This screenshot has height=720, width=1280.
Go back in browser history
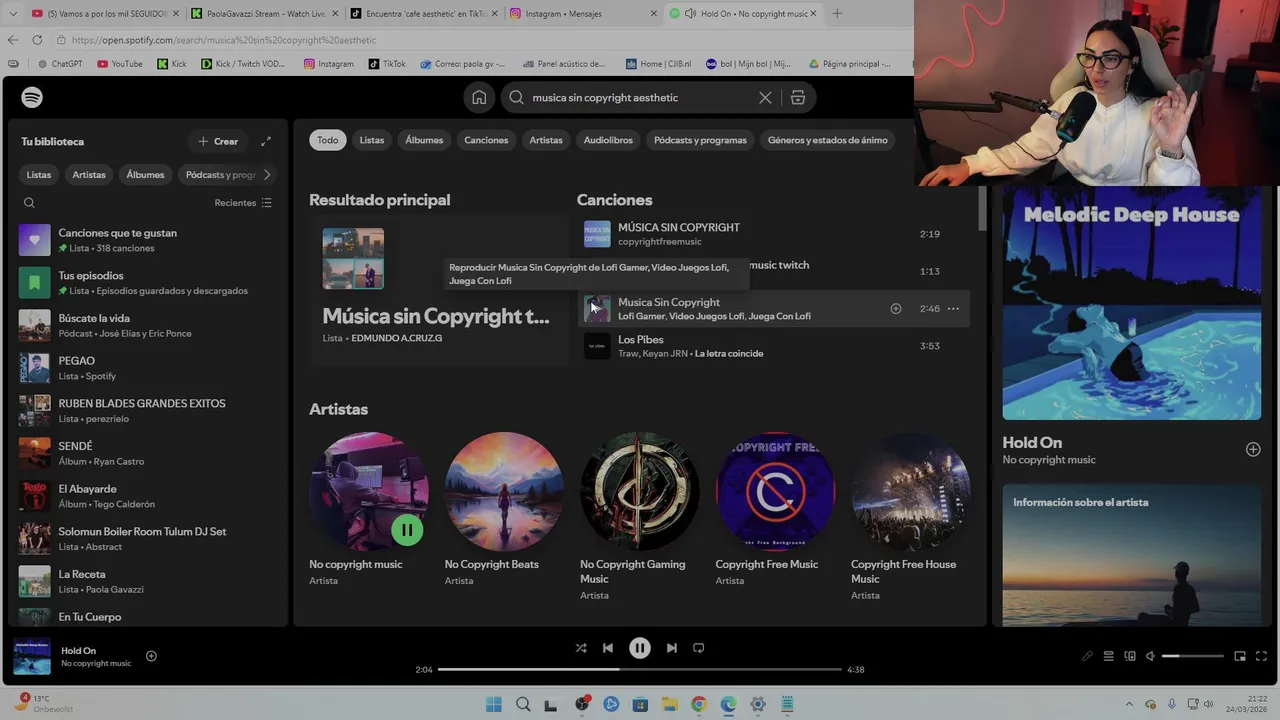pyautogui.click(x=12, y=40)
